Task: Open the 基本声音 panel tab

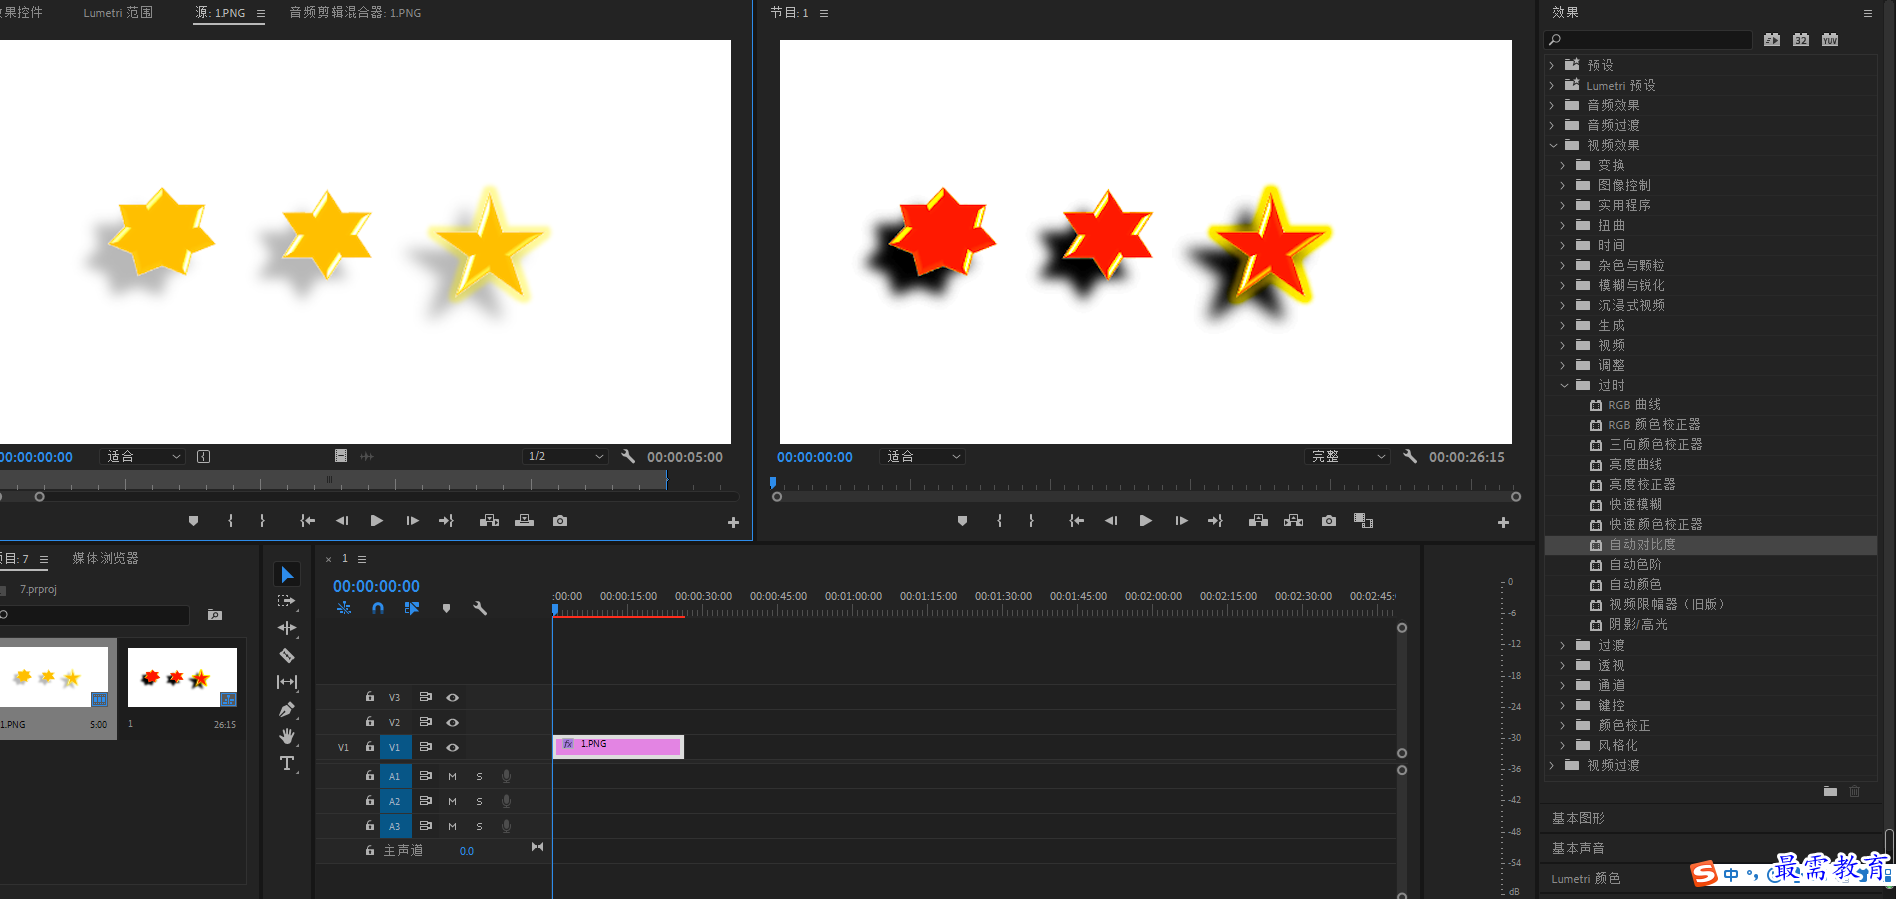Action: pyautogui.click(x=1578, y=848)
